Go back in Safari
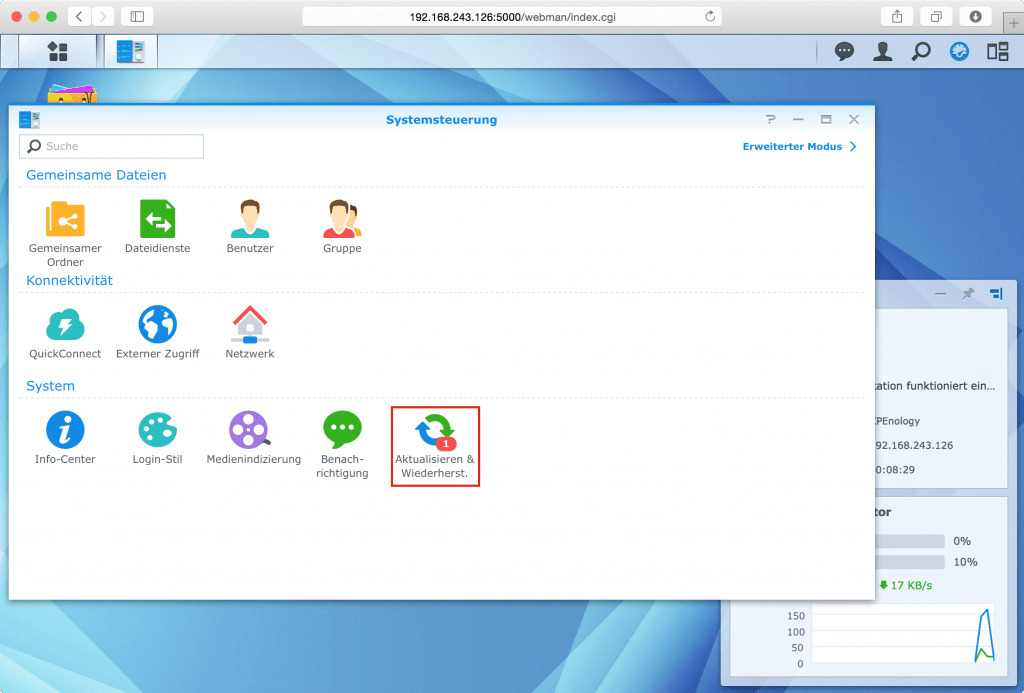This screenshot has width=1024, height=693. click(79, 16)
